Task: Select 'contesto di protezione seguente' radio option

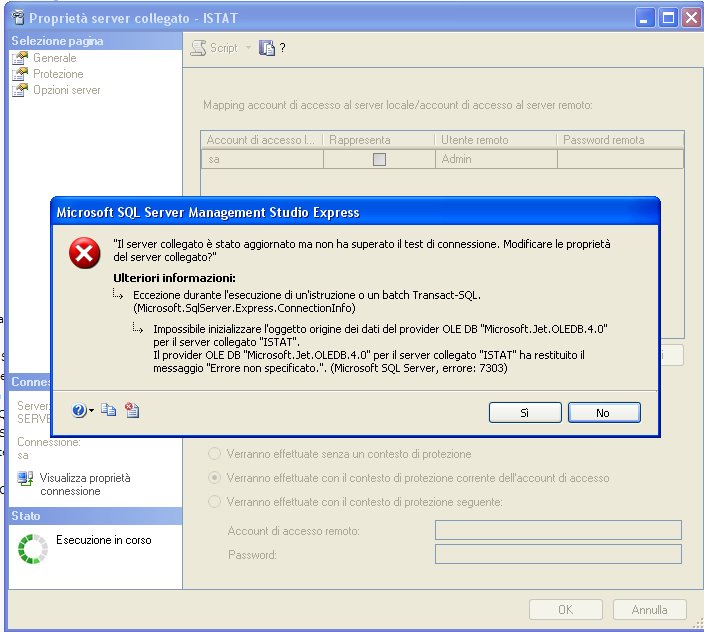Action: click(215, 501)
